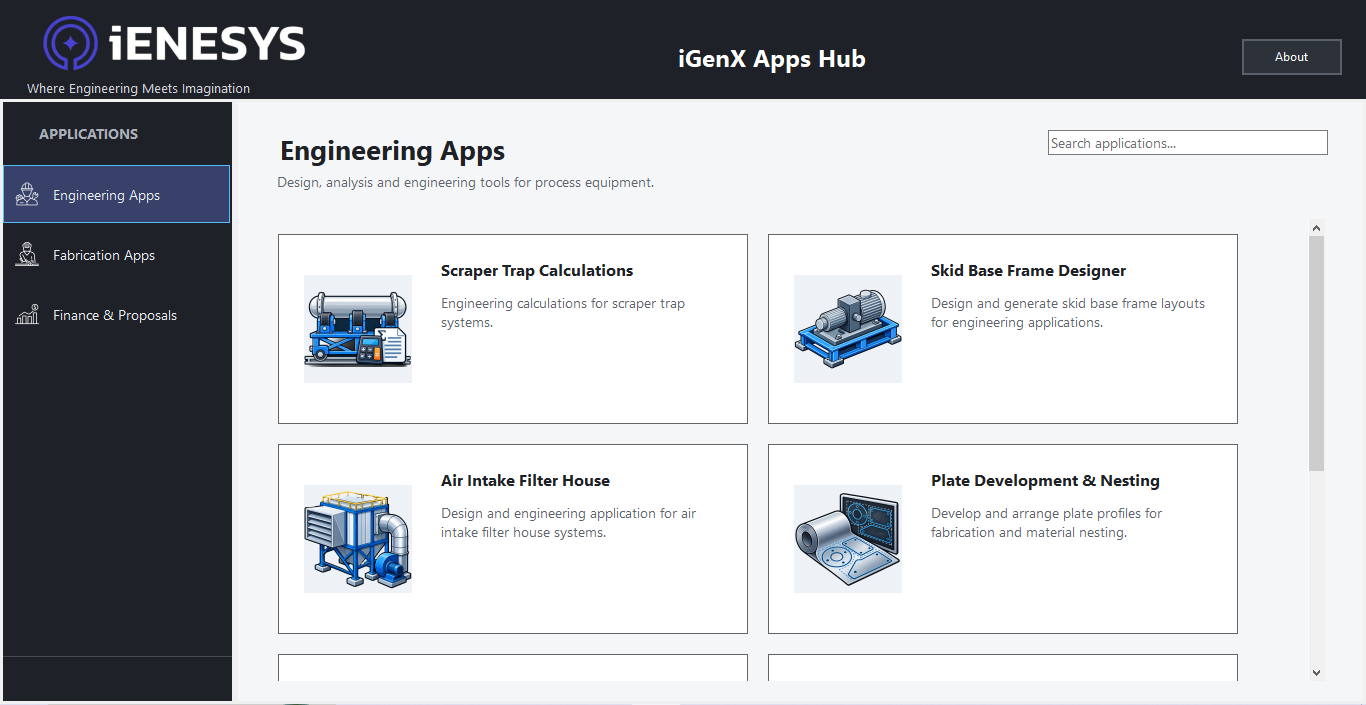Click the iENESYS logo emblem
1366x705 pixels.
click(x=70, y=44)
